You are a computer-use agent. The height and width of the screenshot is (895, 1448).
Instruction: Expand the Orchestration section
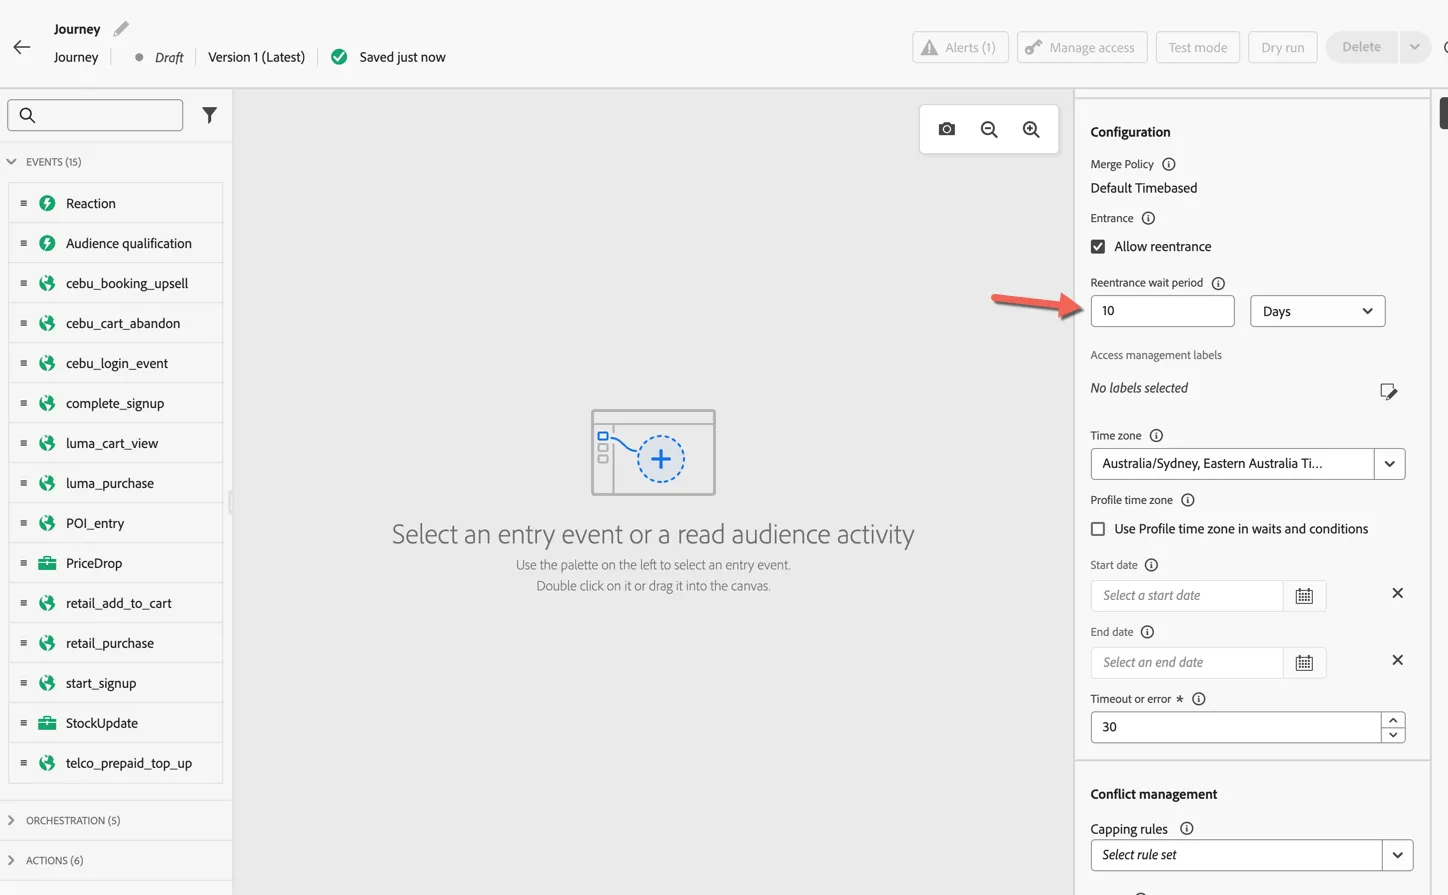pos(12,821)
